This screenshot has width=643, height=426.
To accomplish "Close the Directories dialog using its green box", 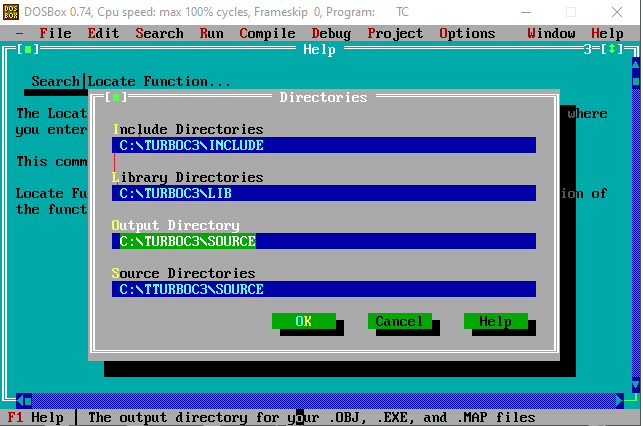I will click(x=116, y=98).
